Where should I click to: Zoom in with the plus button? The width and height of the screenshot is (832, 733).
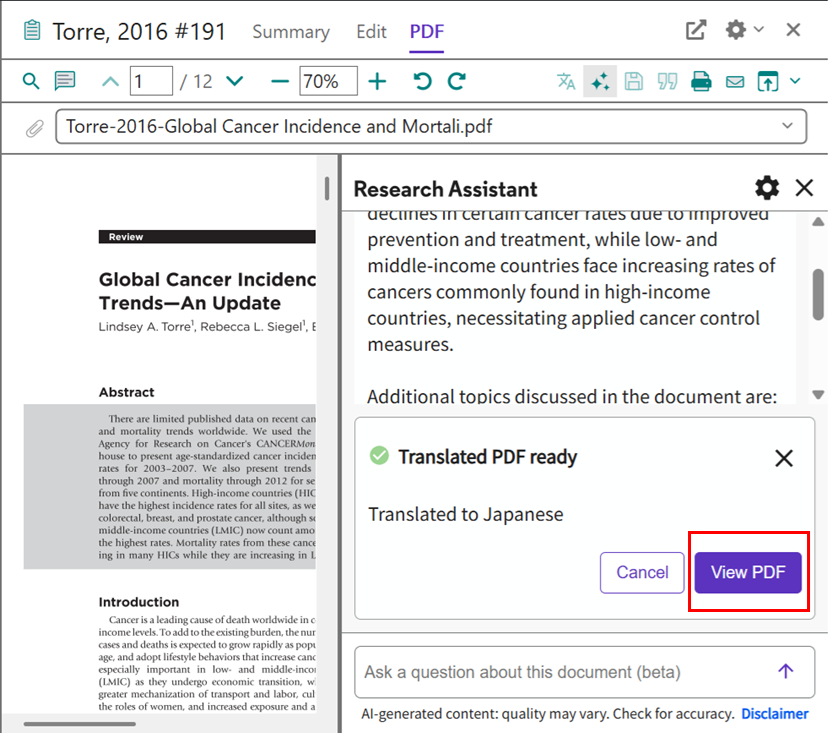coord(377,81)
